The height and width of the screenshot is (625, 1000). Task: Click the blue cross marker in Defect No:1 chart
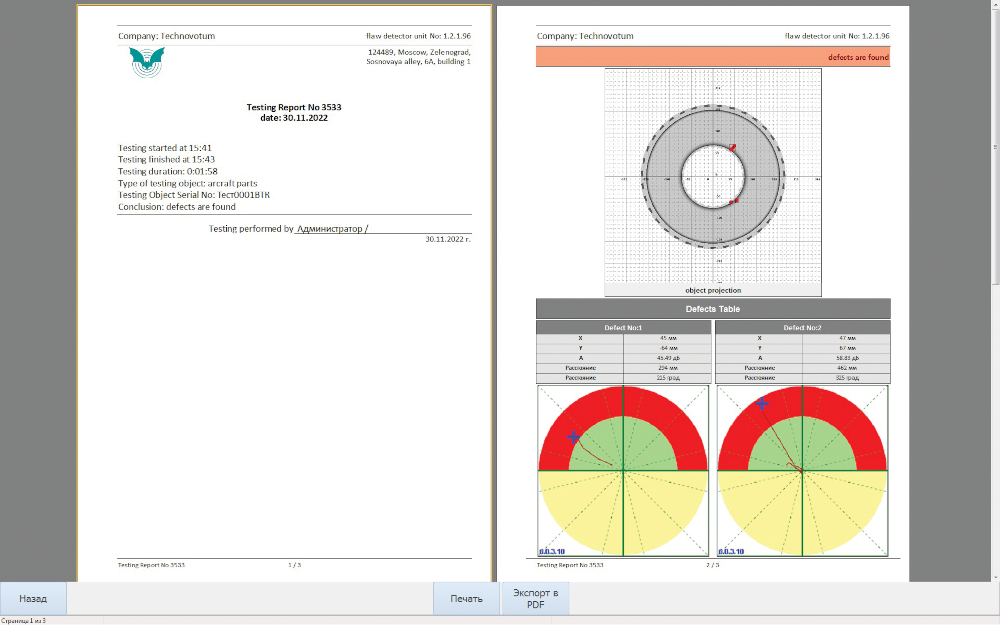[573, 436]
